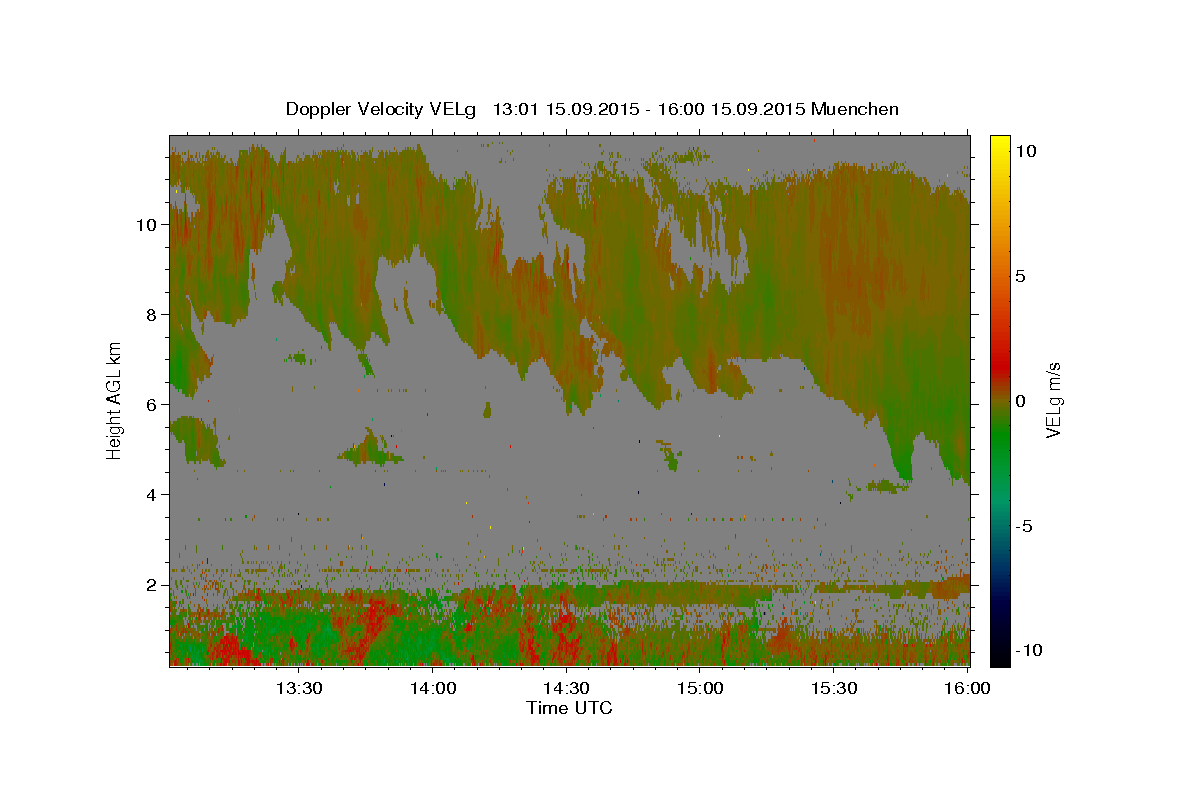Click the colorbar label '-5'
This screenshot has height=800, width=1200.
tap(1024, 525)
